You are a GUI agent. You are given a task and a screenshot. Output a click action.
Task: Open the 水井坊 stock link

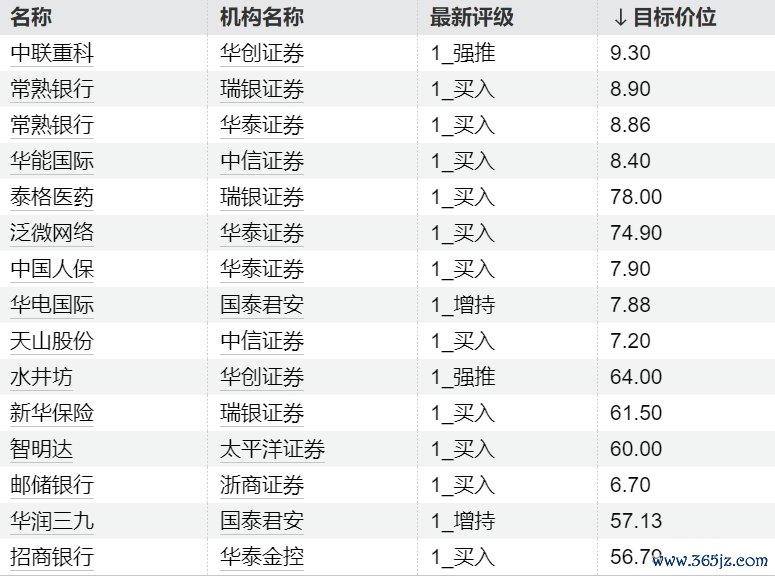tap(41, 377)
